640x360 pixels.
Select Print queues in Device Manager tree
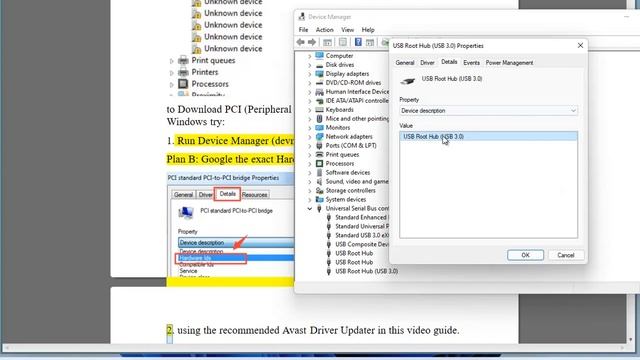(x=342, y=155)
